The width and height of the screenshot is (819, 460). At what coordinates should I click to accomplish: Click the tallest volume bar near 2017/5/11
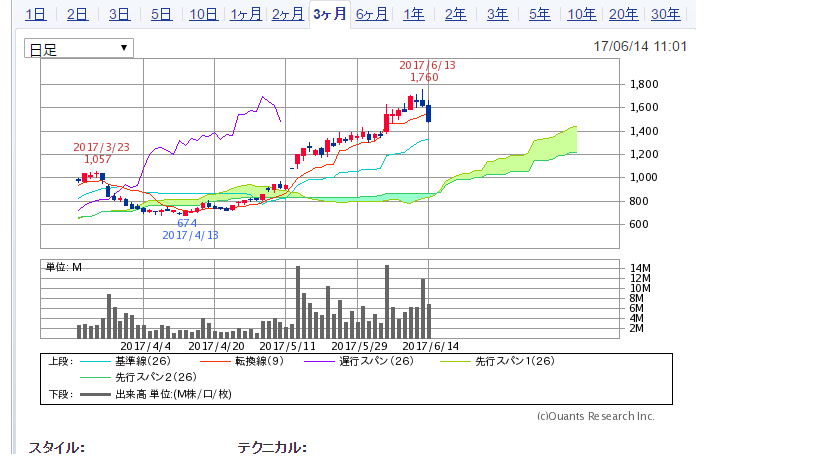click(298, 302)
